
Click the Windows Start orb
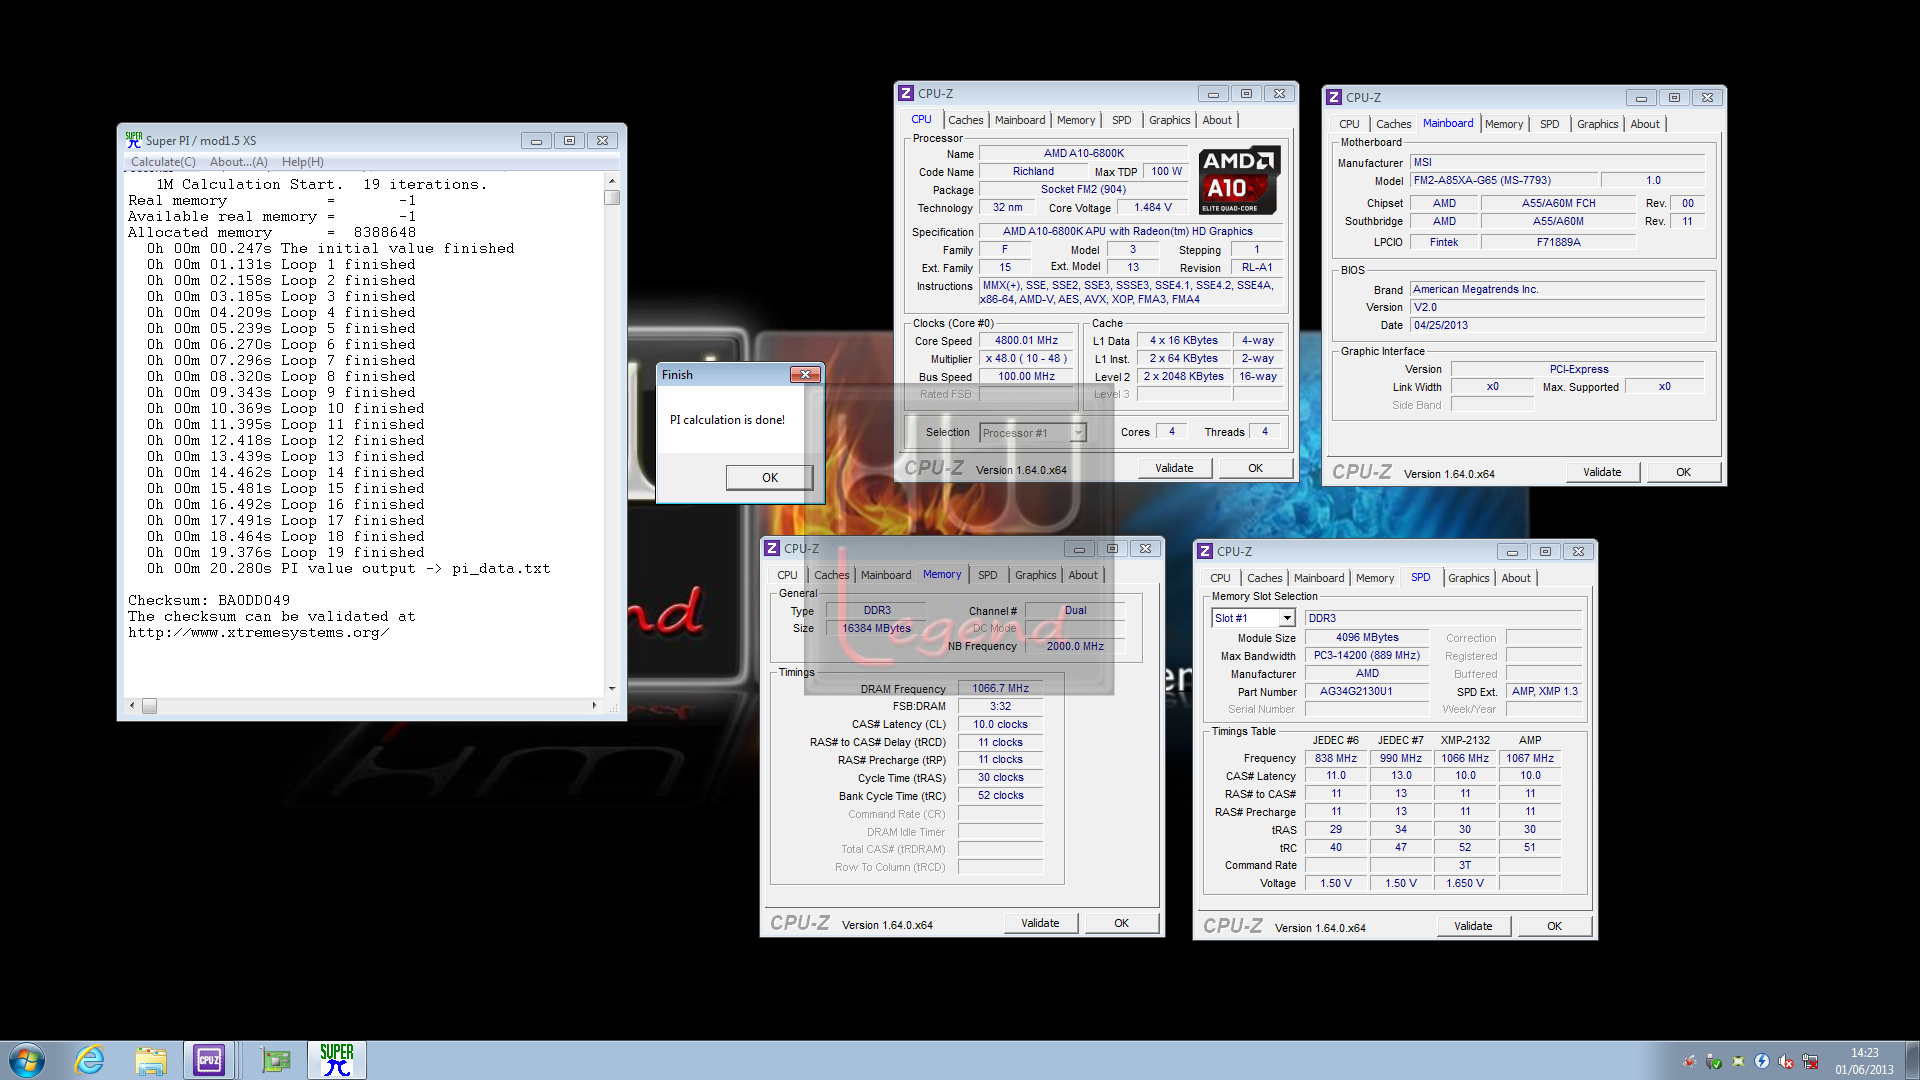pyautogui.click(x=27, y=1060)
